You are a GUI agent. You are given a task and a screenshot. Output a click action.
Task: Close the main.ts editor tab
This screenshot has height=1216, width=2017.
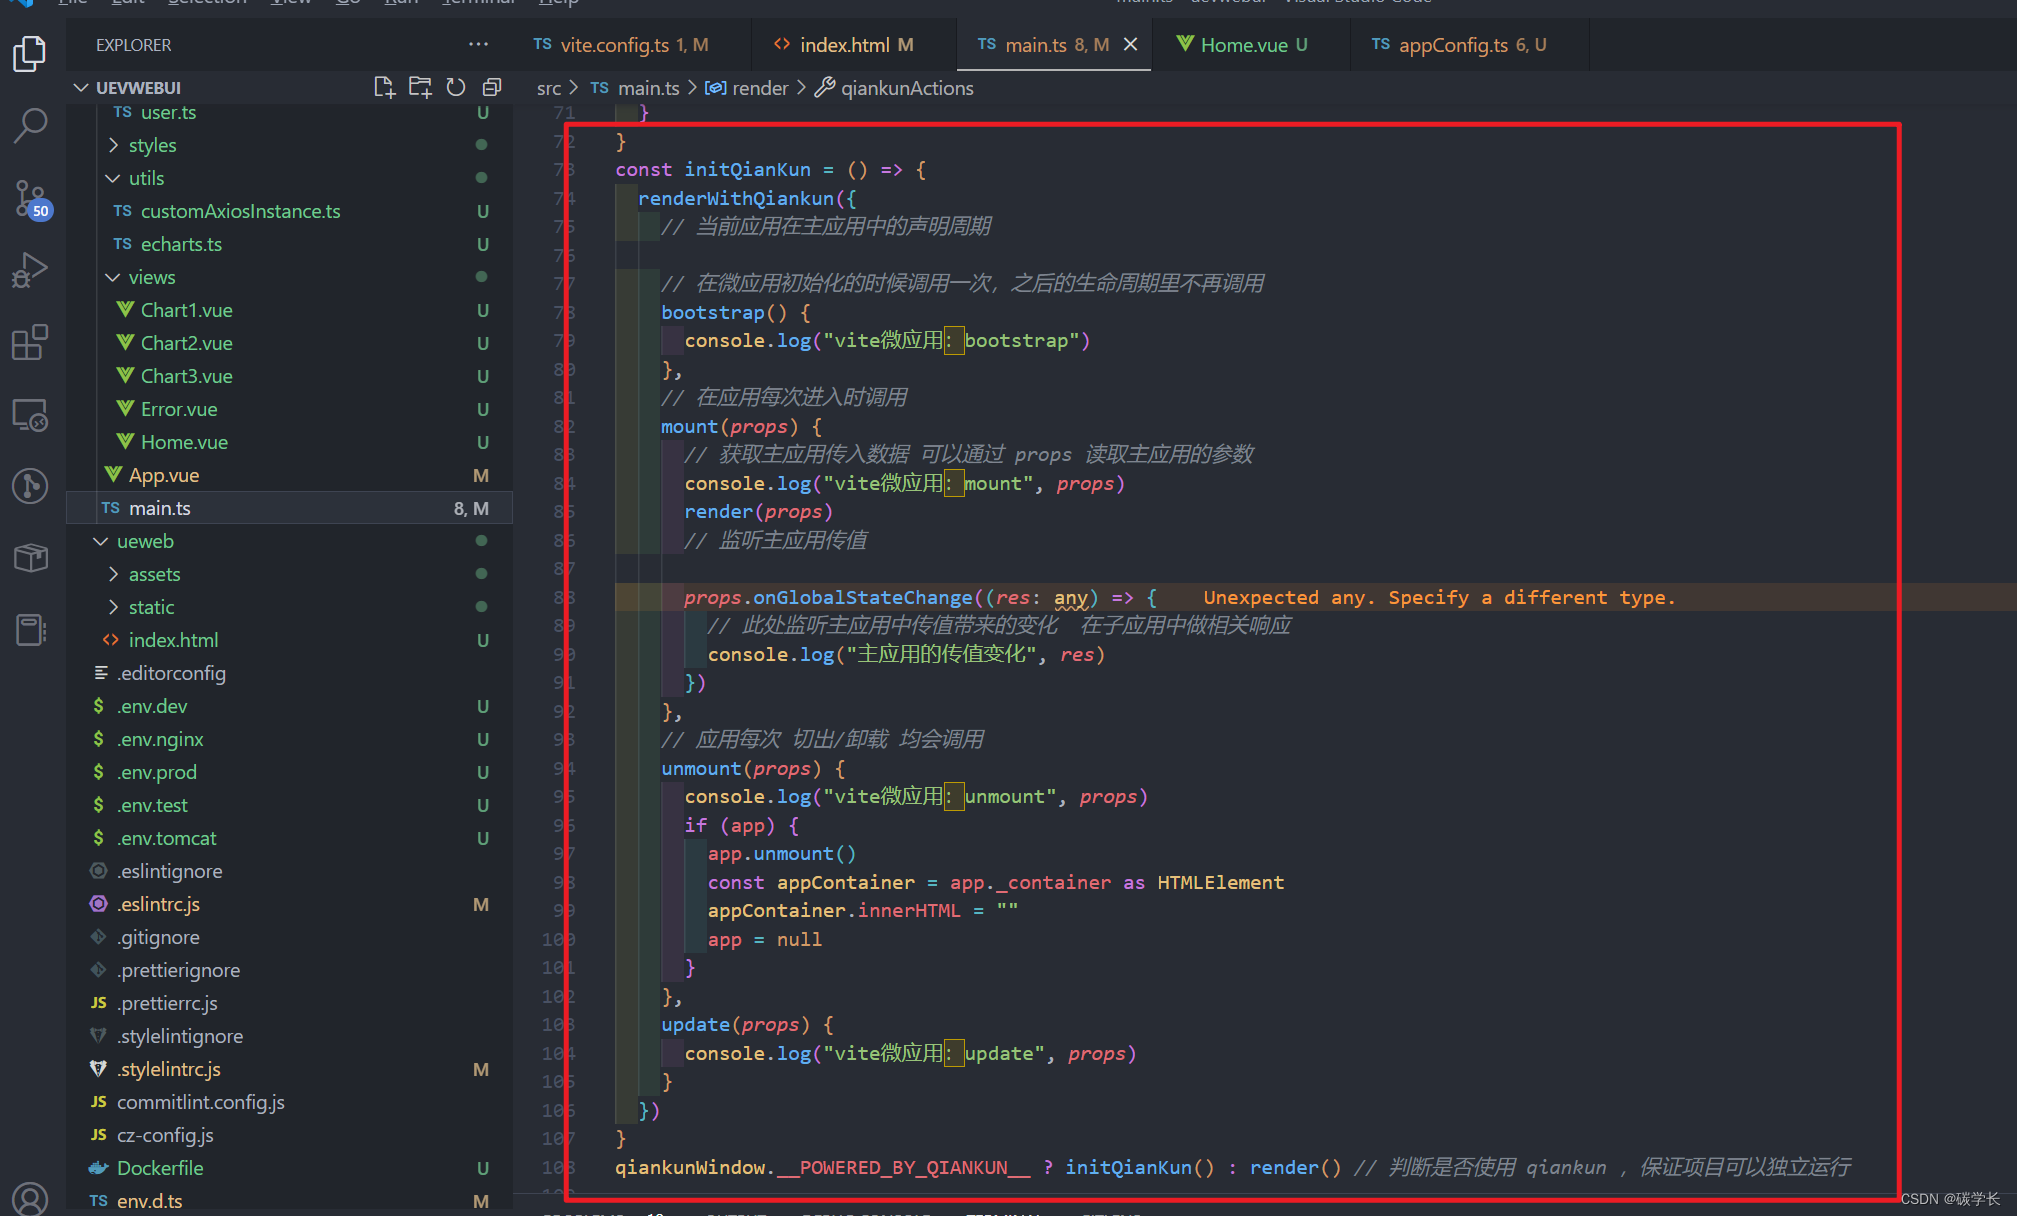coord(1131,44)
